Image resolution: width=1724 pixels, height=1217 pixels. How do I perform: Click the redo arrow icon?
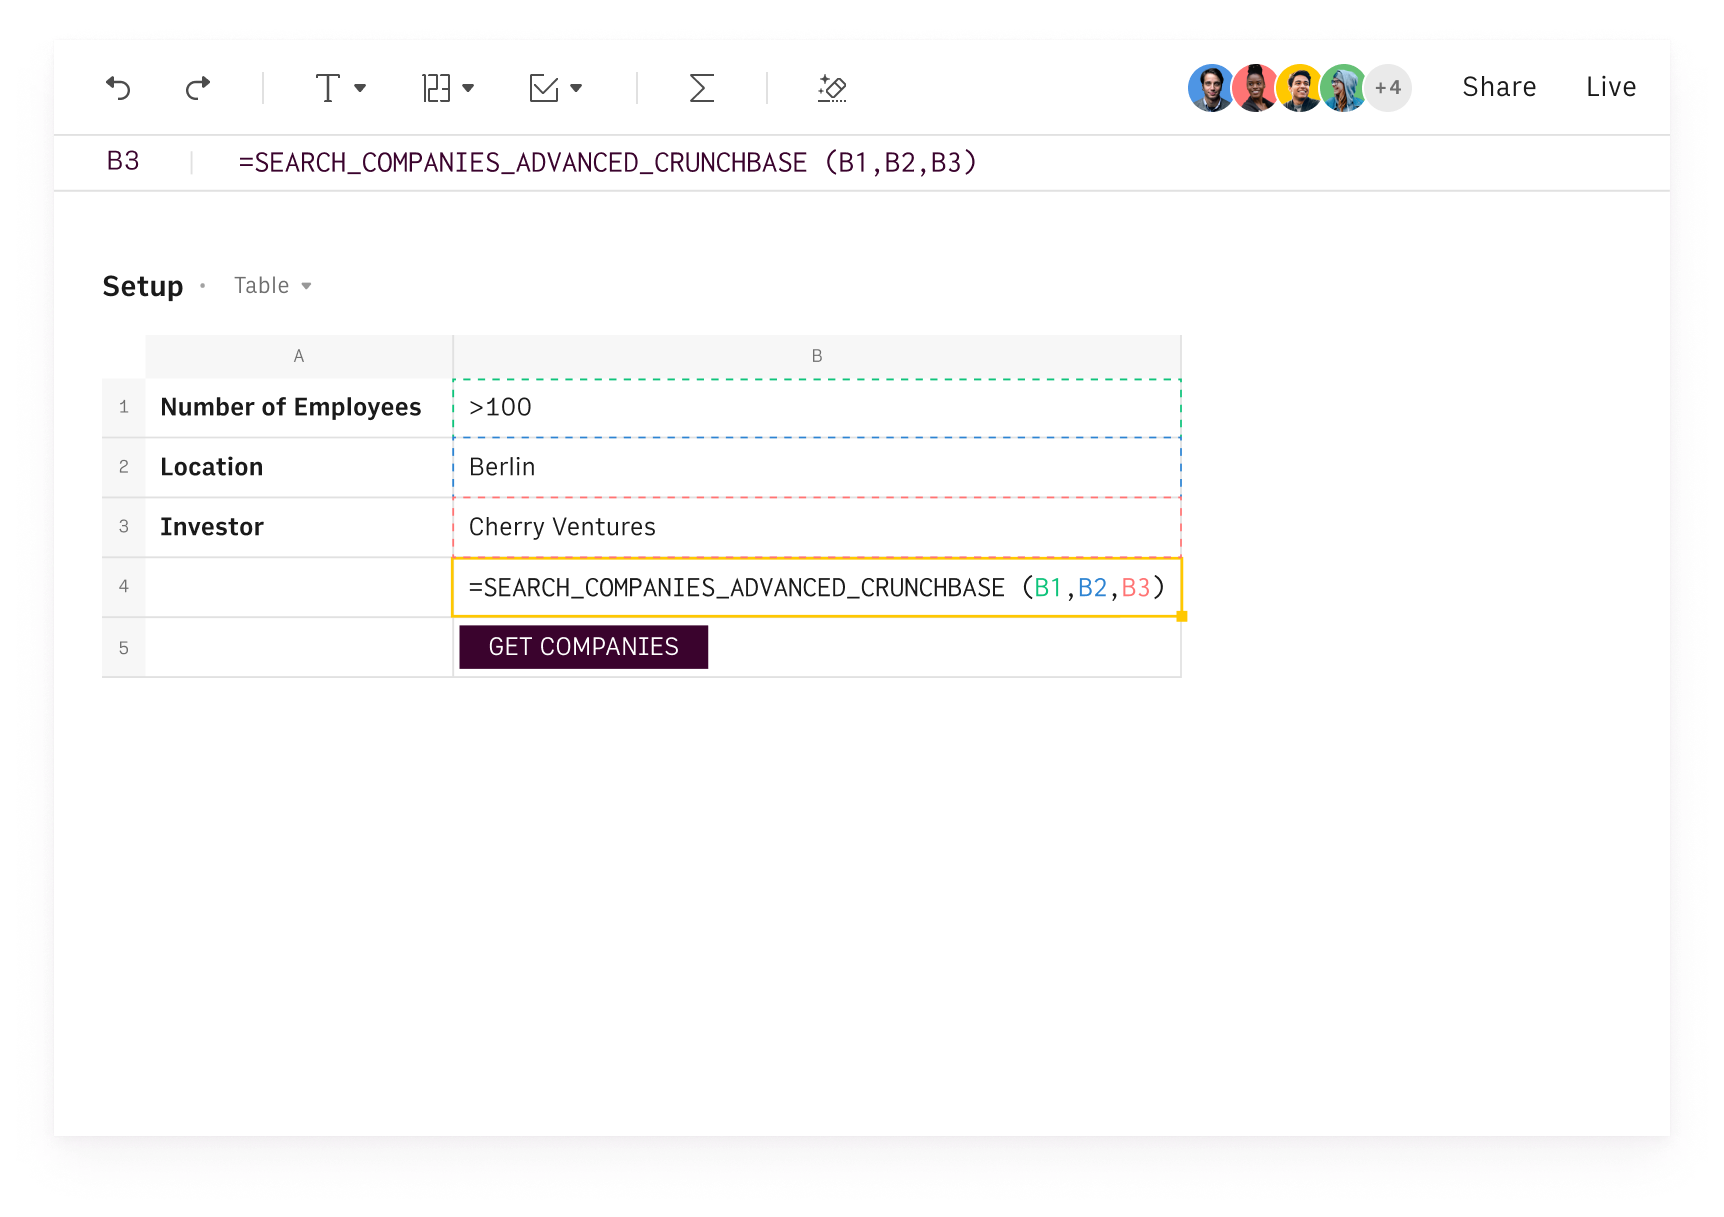pos(198,88)
